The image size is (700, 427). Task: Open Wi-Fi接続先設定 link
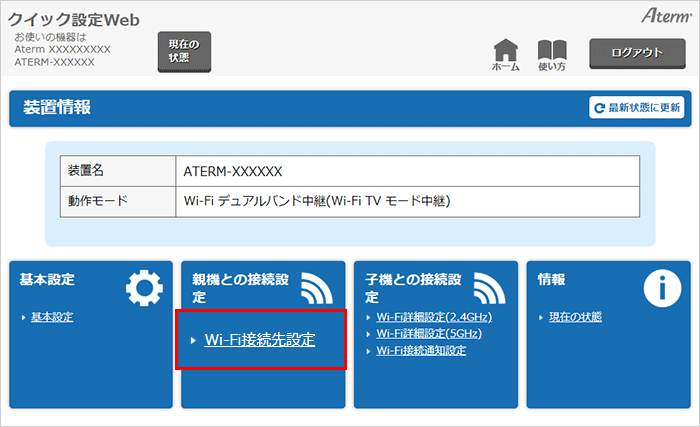point(259,340)
